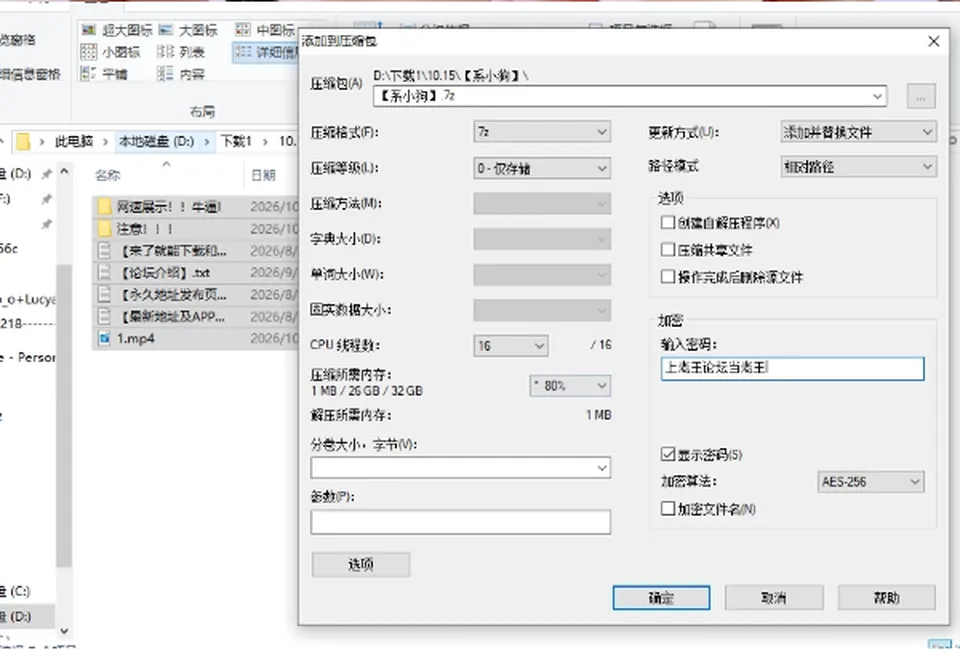Viewport: 960px width, 650px height.
Task: Click the video file icon beside 1.mp4
Action: (x=105, y=338)
